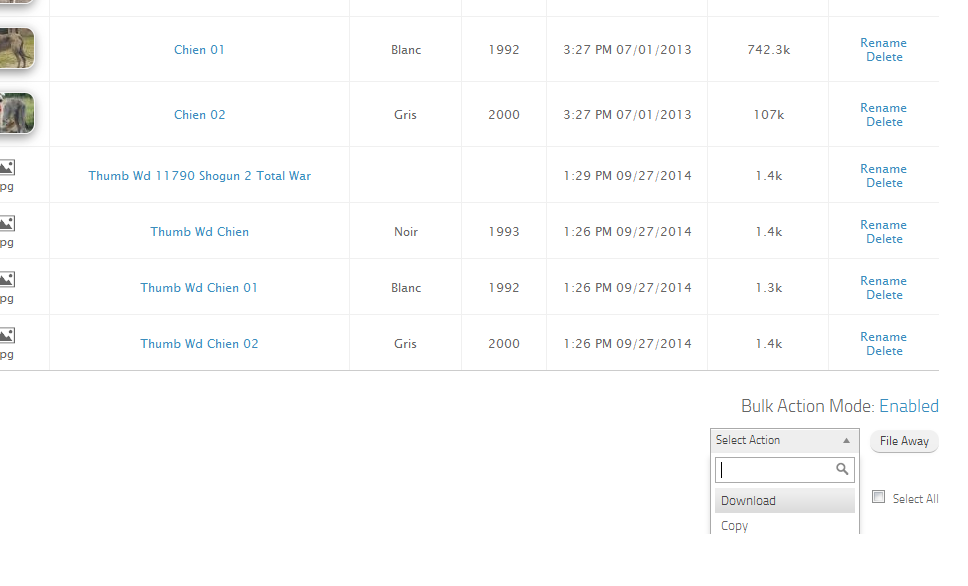
Task: Collapse the Select Action dropdown
Action: click(785, 440)
